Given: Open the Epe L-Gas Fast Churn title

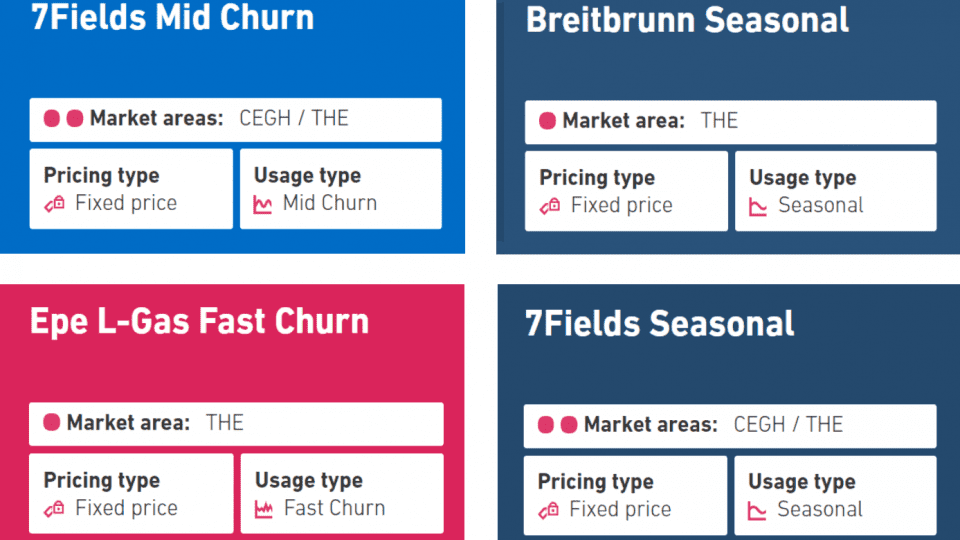Looking at the screenshot, I should pyautogui.click(x=199, y=321).
